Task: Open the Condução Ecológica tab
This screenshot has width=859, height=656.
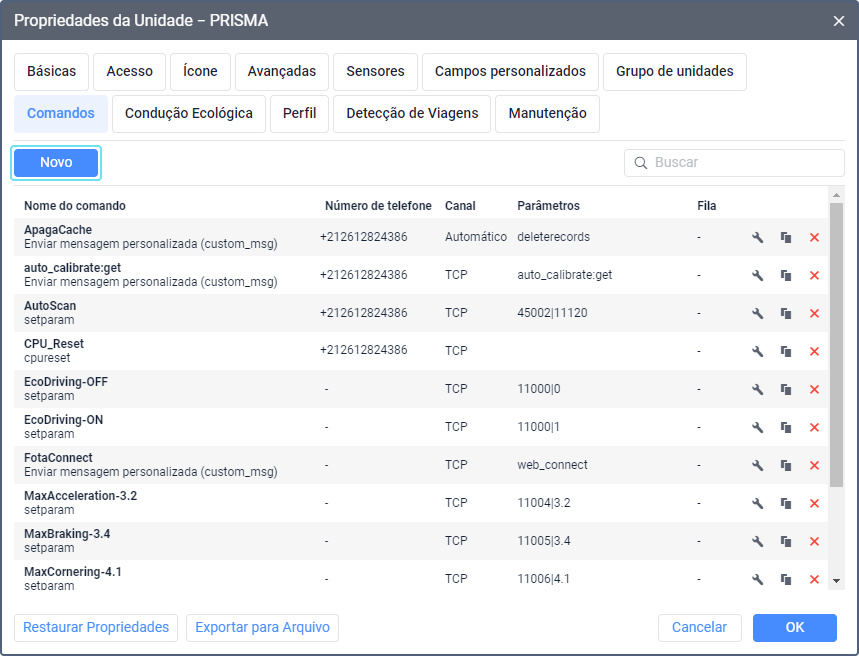Action: (189, 114)
